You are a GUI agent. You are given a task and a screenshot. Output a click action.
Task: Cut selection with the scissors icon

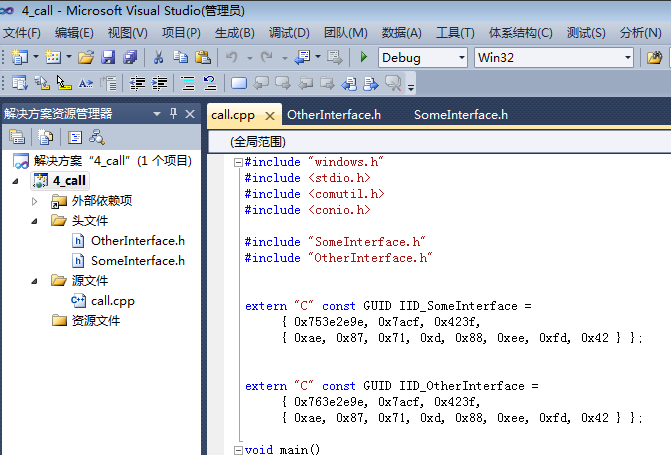[x=158, y=57]
